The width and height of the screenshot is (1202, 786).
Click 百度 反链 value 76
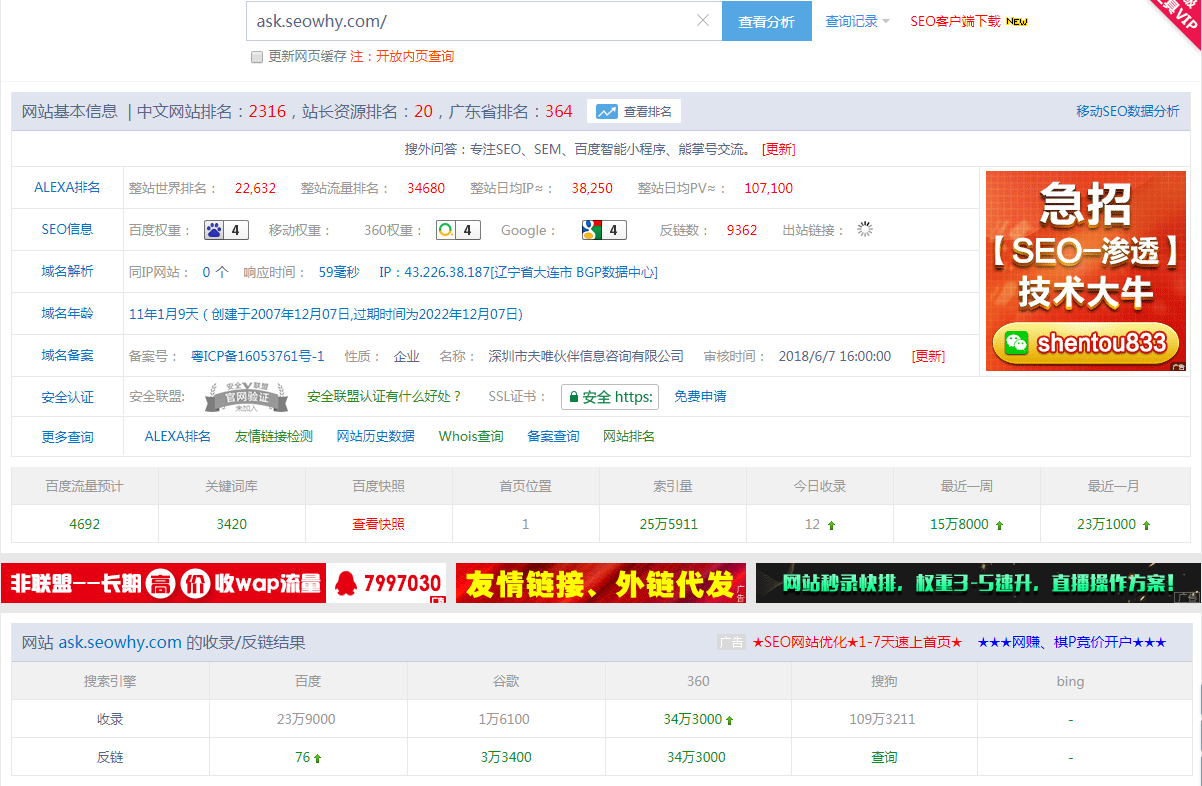click(x=303, y=757)
